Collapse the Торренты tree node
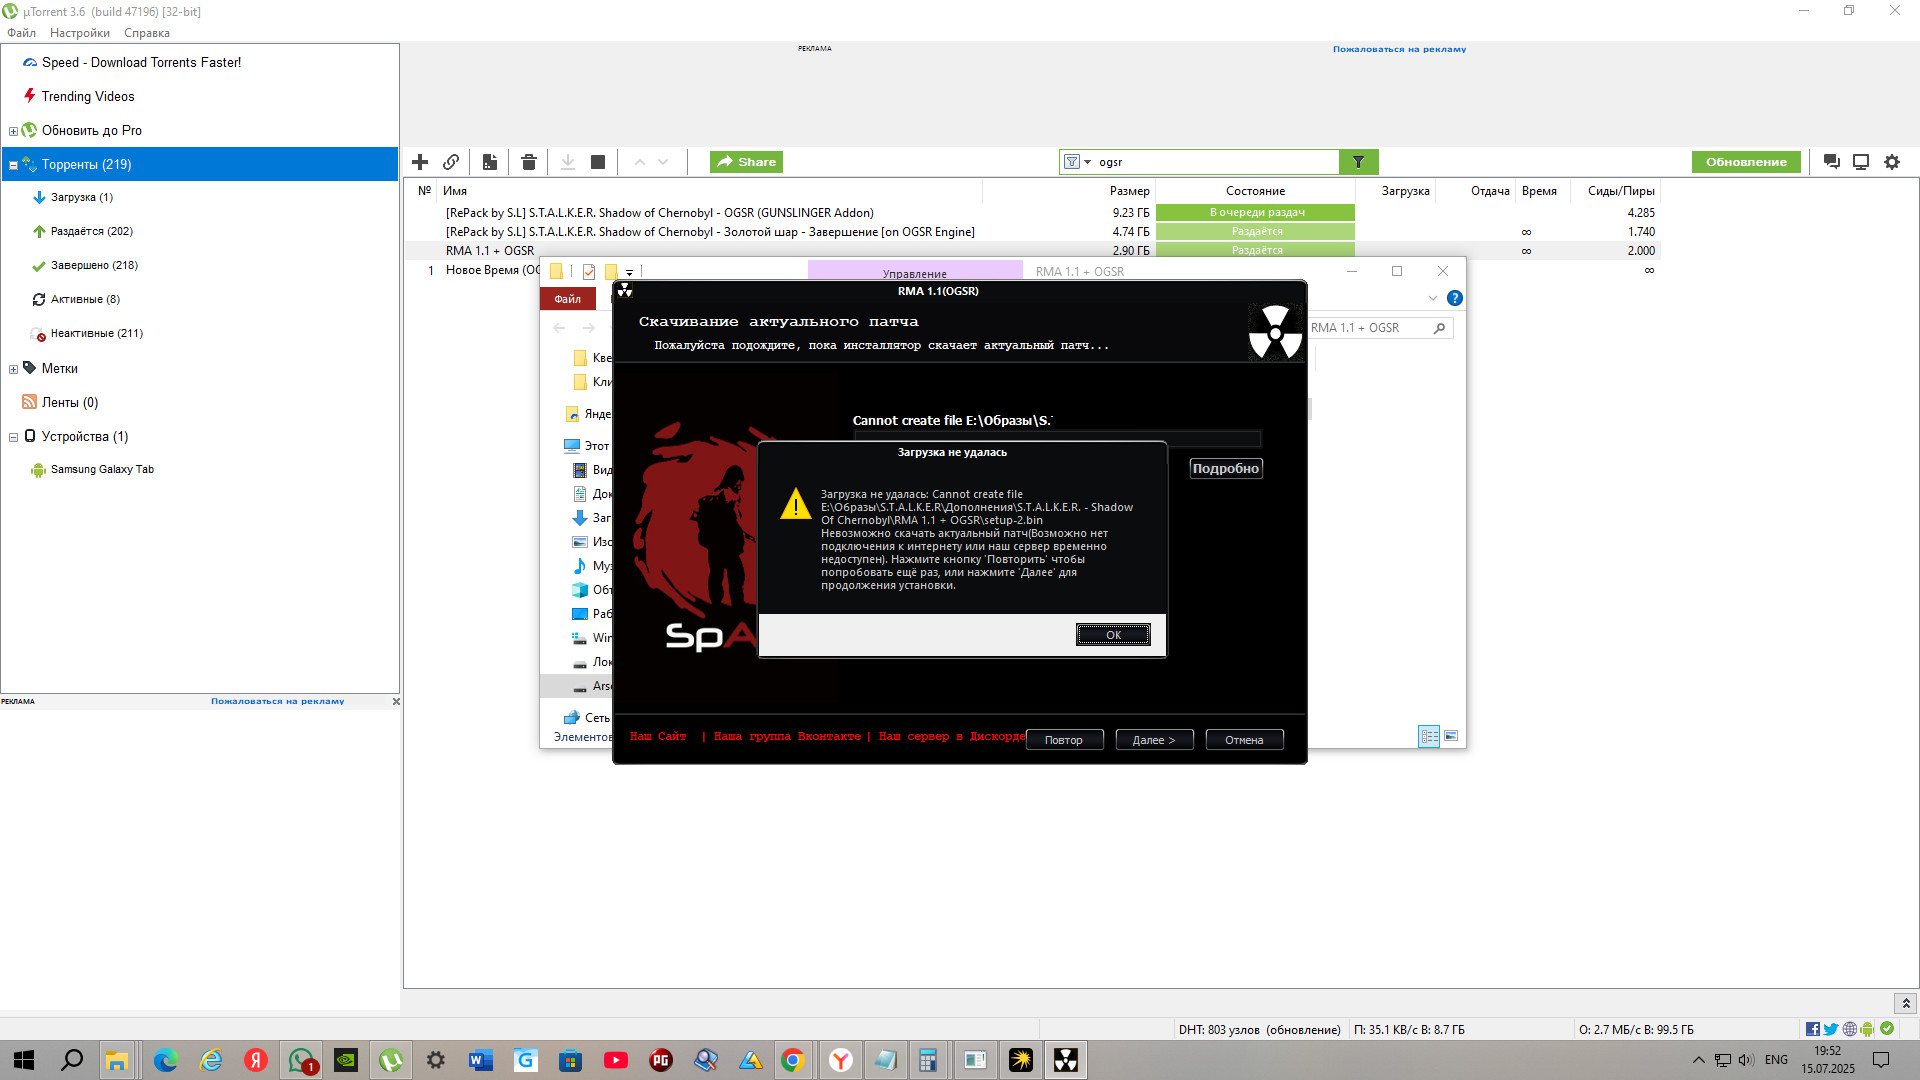 click(x=13, y=165)
